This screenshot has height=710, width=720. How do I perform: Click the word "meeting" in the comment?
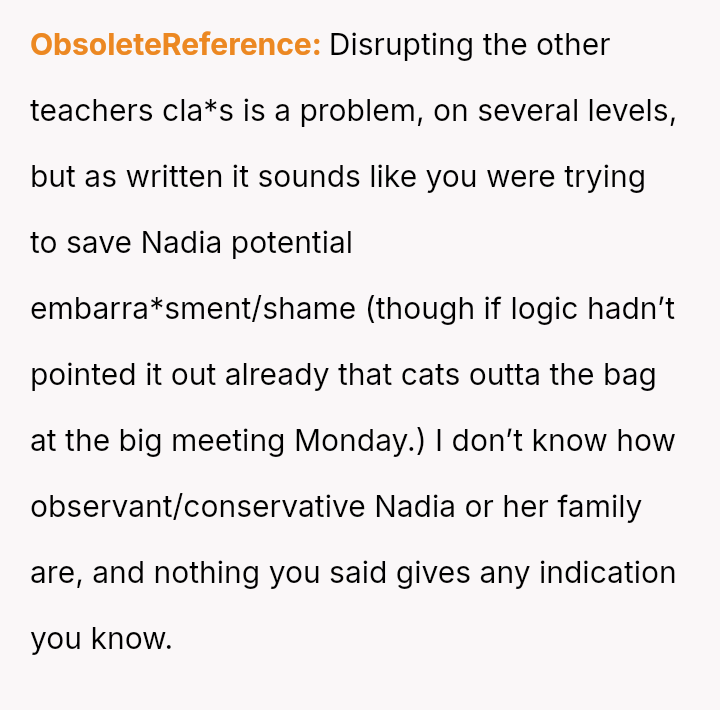(x=228, y=441)
